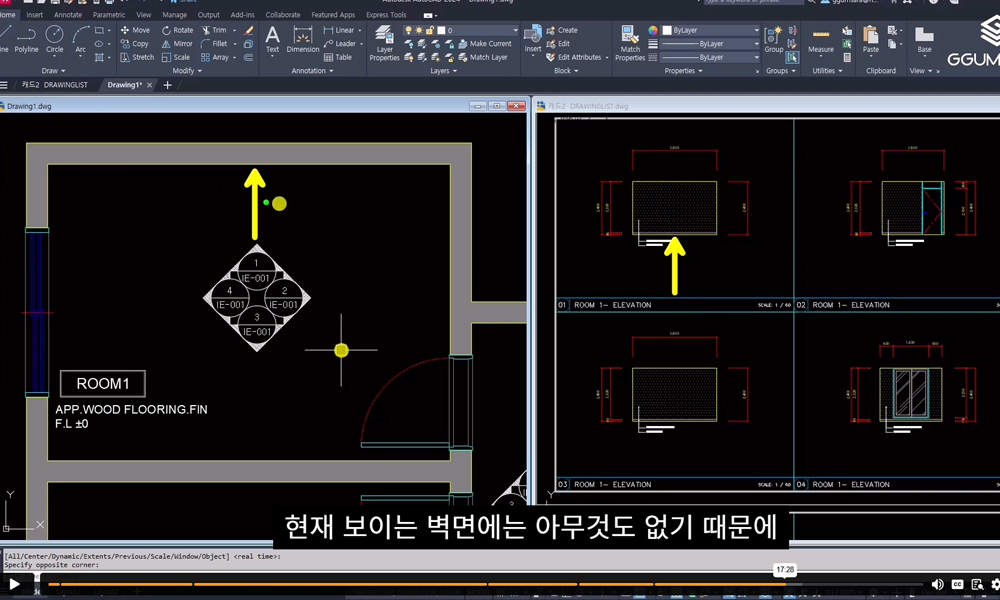The width and height of the screenshot is (1000, 600).
Task: Open the file tabs hamburger menu
Action: pos(4,85)
